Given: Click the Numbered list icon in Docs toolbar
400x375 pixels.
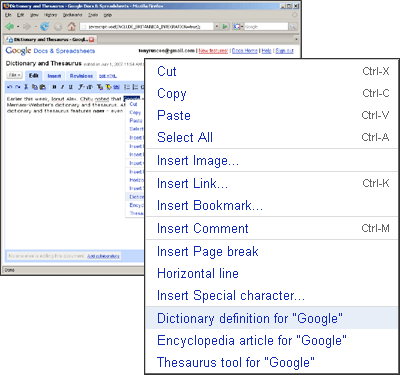Looking at the screenshot, I should coord(127,87).
